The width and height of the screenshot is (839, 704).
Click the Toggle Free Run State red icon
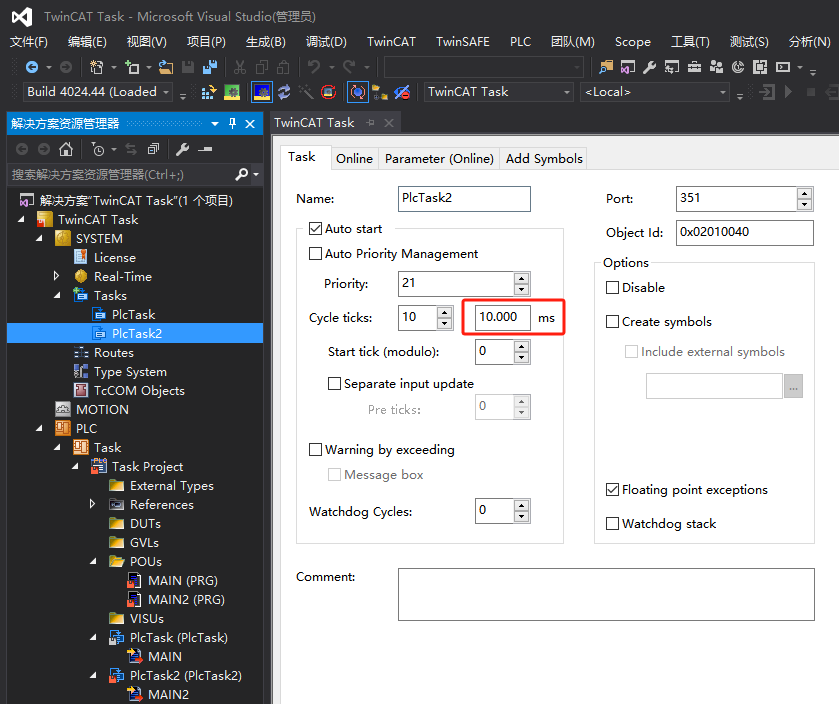tap(329, 93)
